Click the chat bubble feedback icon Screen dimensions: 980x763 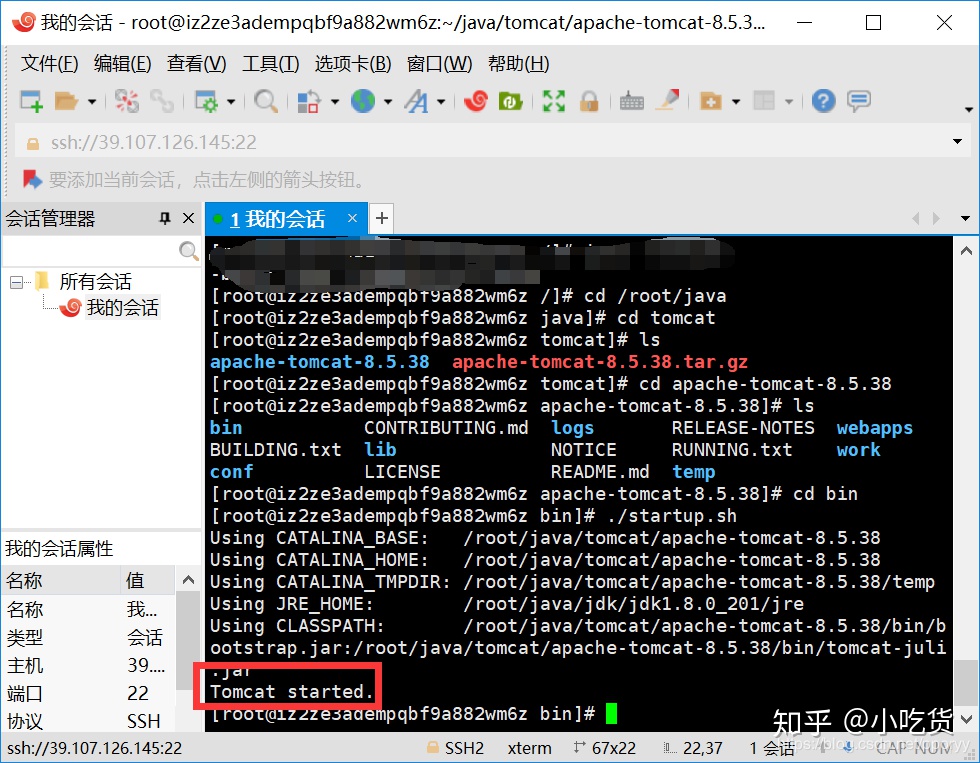pyautogui.click(x=859, y=101)
